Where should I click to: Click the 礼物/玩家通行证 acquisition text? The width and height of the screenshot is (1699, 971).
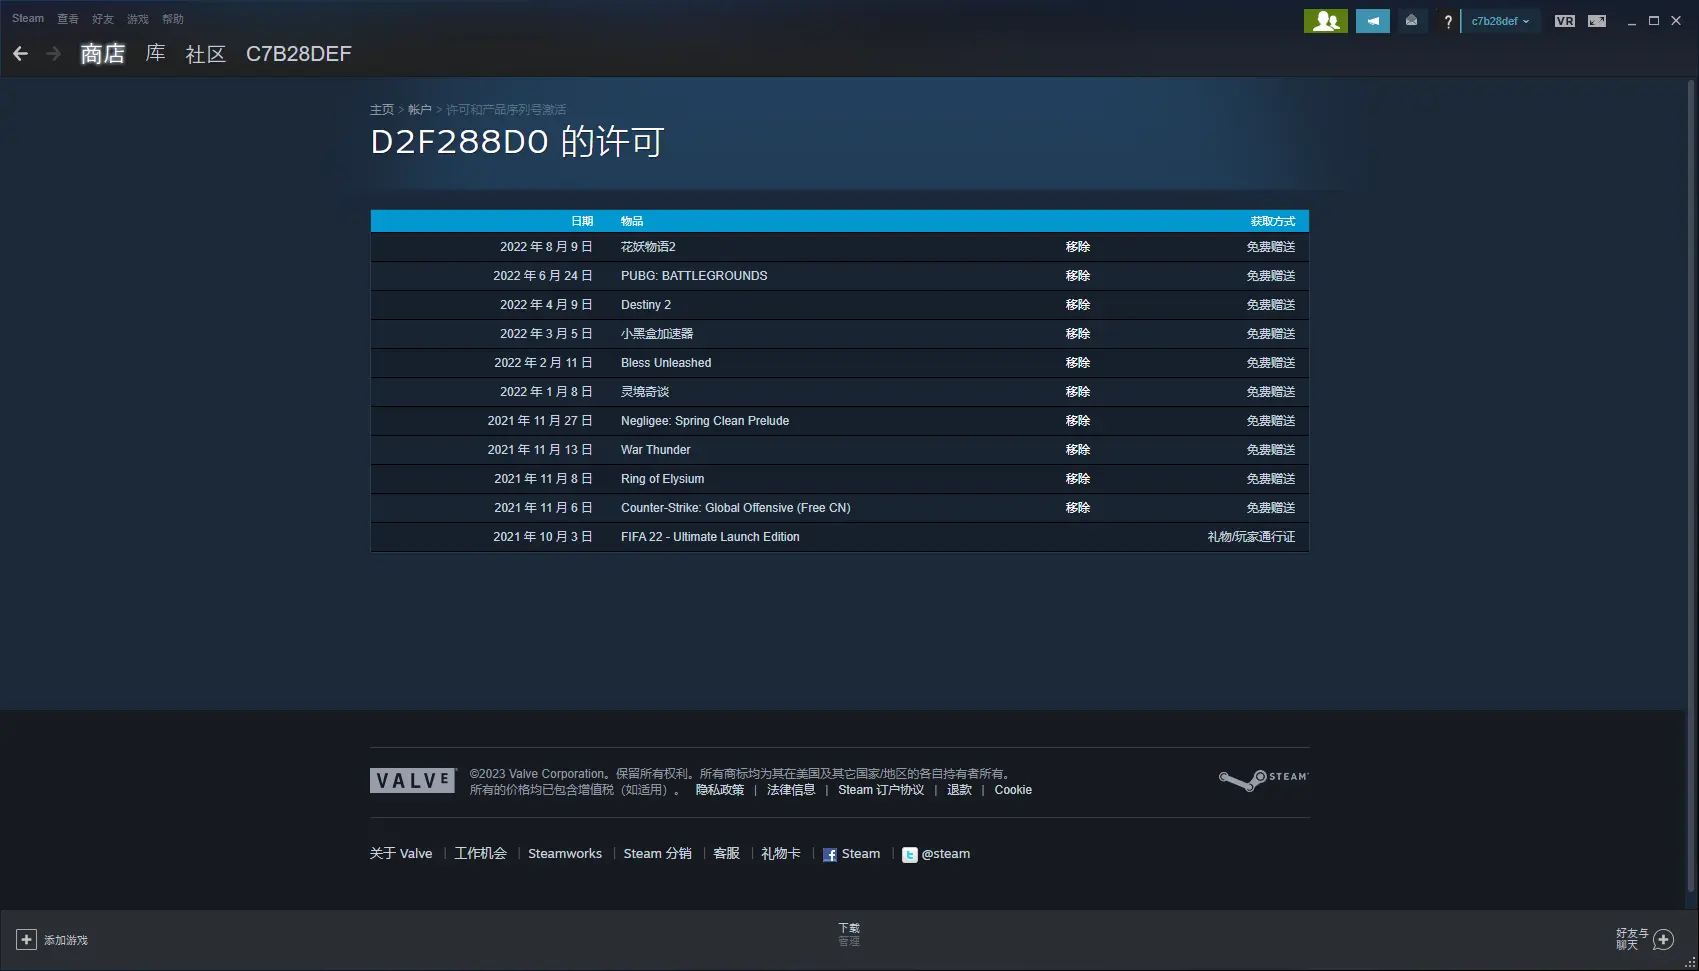pos(1251,537)
